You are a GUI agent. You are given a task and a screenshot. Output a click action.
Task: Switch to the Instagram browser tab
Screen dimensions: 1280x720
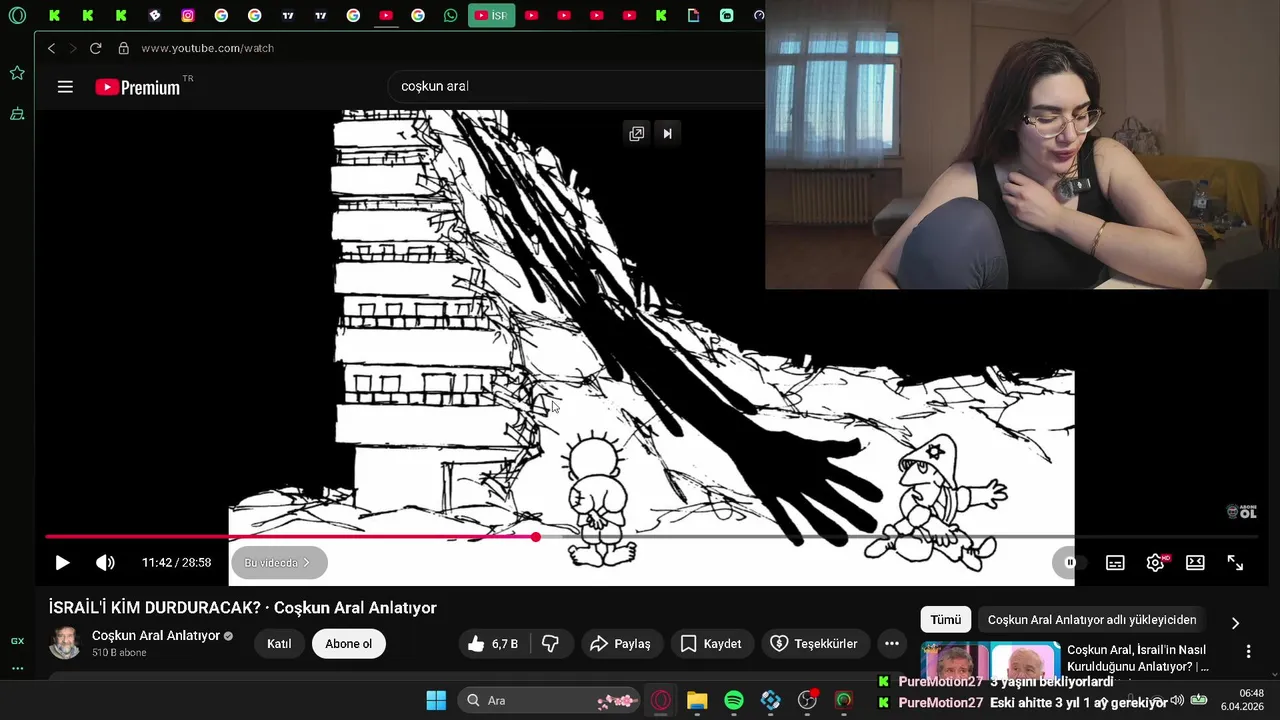click(188, 16)
